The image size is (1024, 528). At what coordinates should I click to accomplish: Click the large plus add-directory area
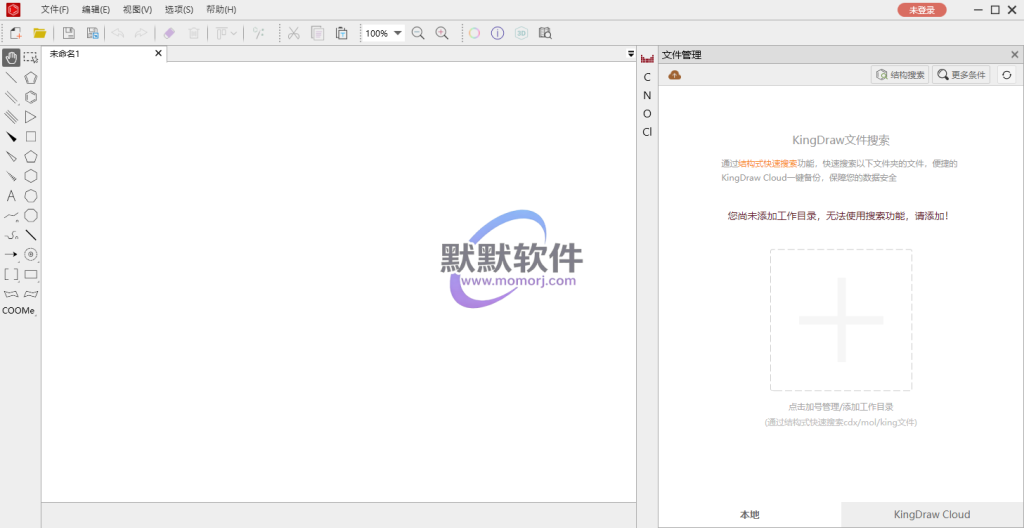click(840, 319)
